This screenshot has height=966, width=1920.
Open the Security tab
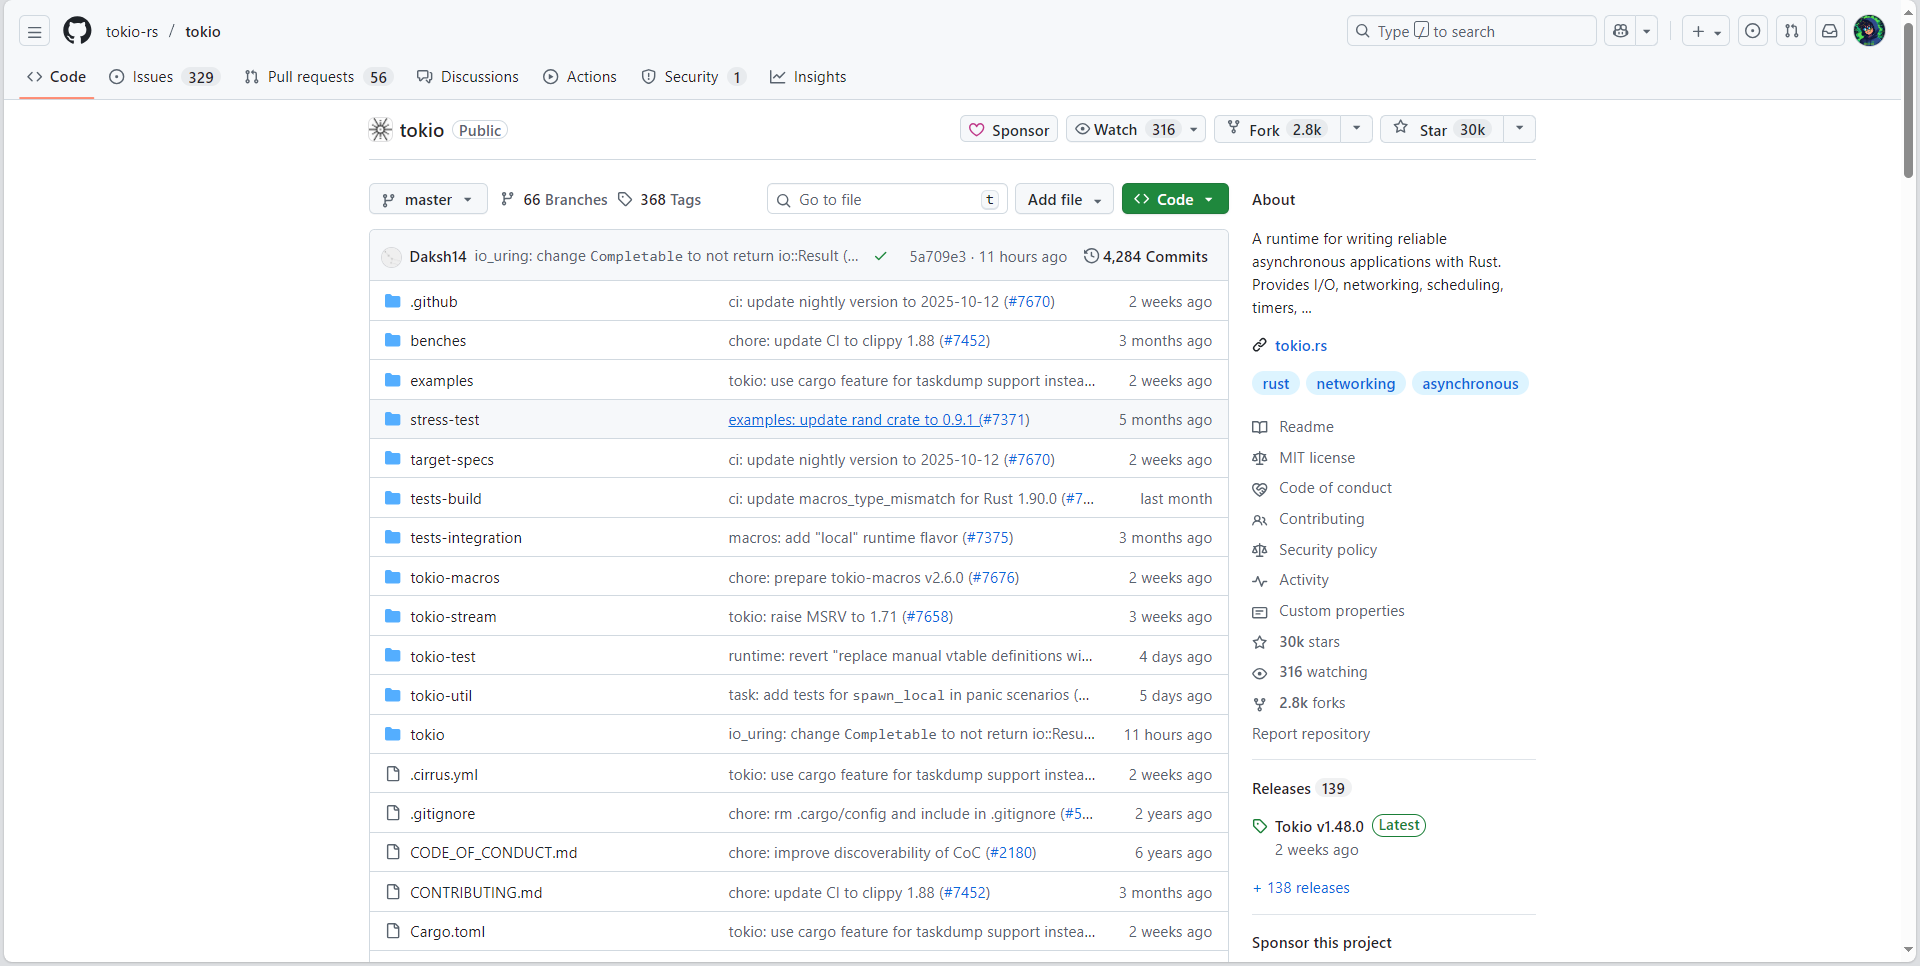tap(694, 77)
